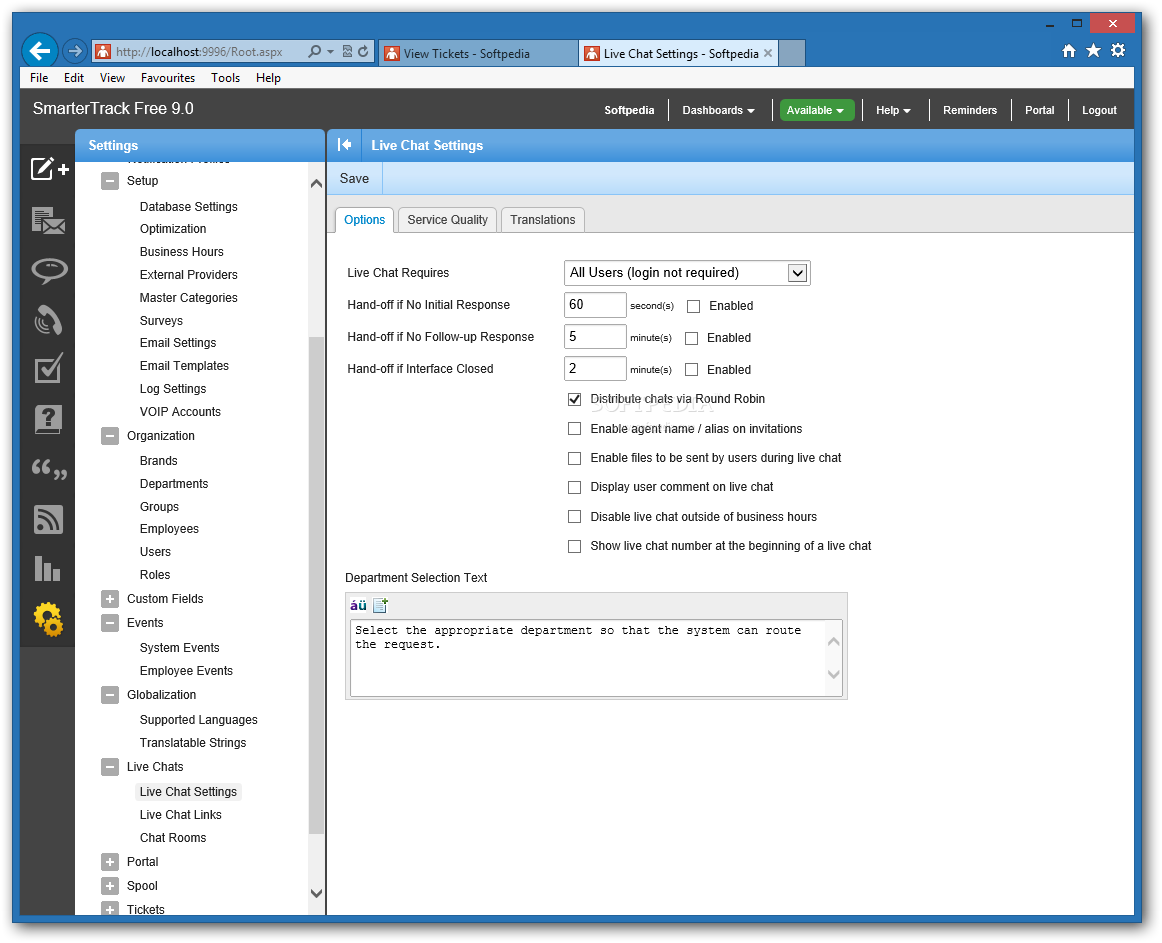Collapse the Live Chats tree node

pos(110,767)
